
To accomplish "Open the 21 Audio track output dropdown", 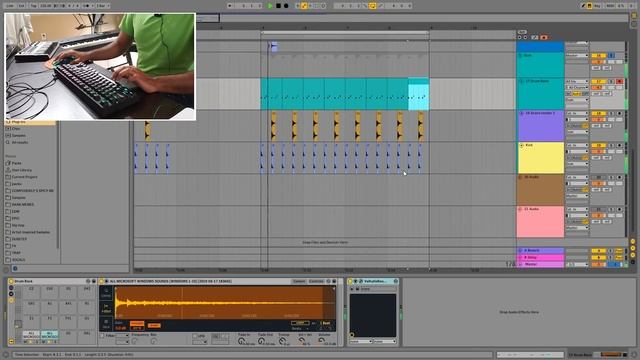I will click(577, 228).
